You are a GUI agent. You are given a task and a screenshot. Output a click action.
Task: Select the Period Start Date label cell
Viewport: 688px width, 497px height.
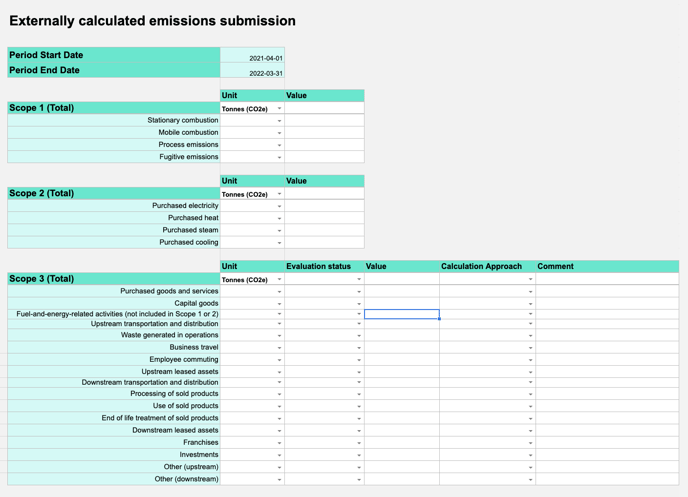click(x=114, y=55)
